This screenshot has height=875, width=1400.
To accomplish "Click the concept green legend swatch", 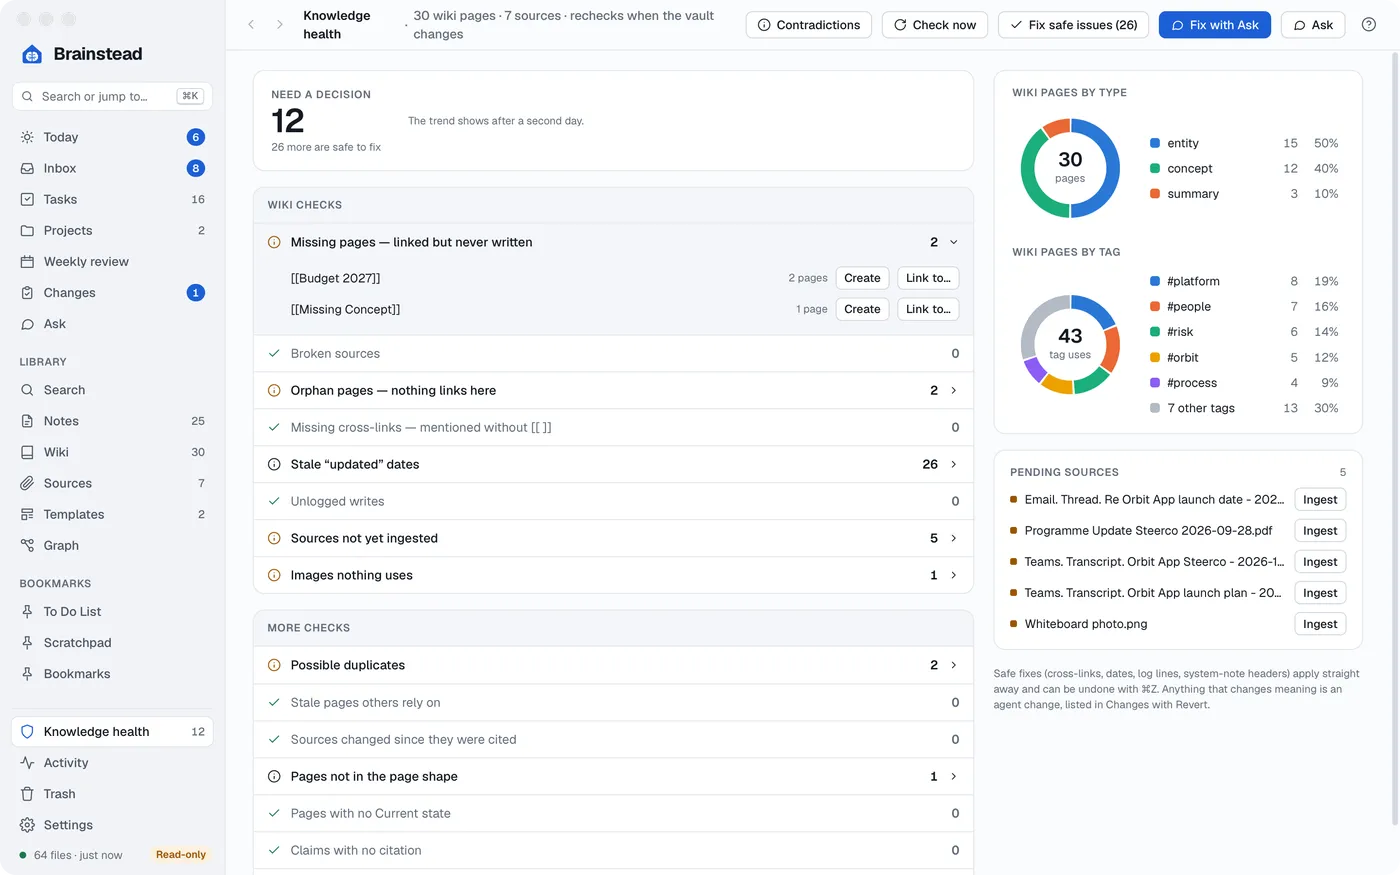I will tap(1155, 169).
